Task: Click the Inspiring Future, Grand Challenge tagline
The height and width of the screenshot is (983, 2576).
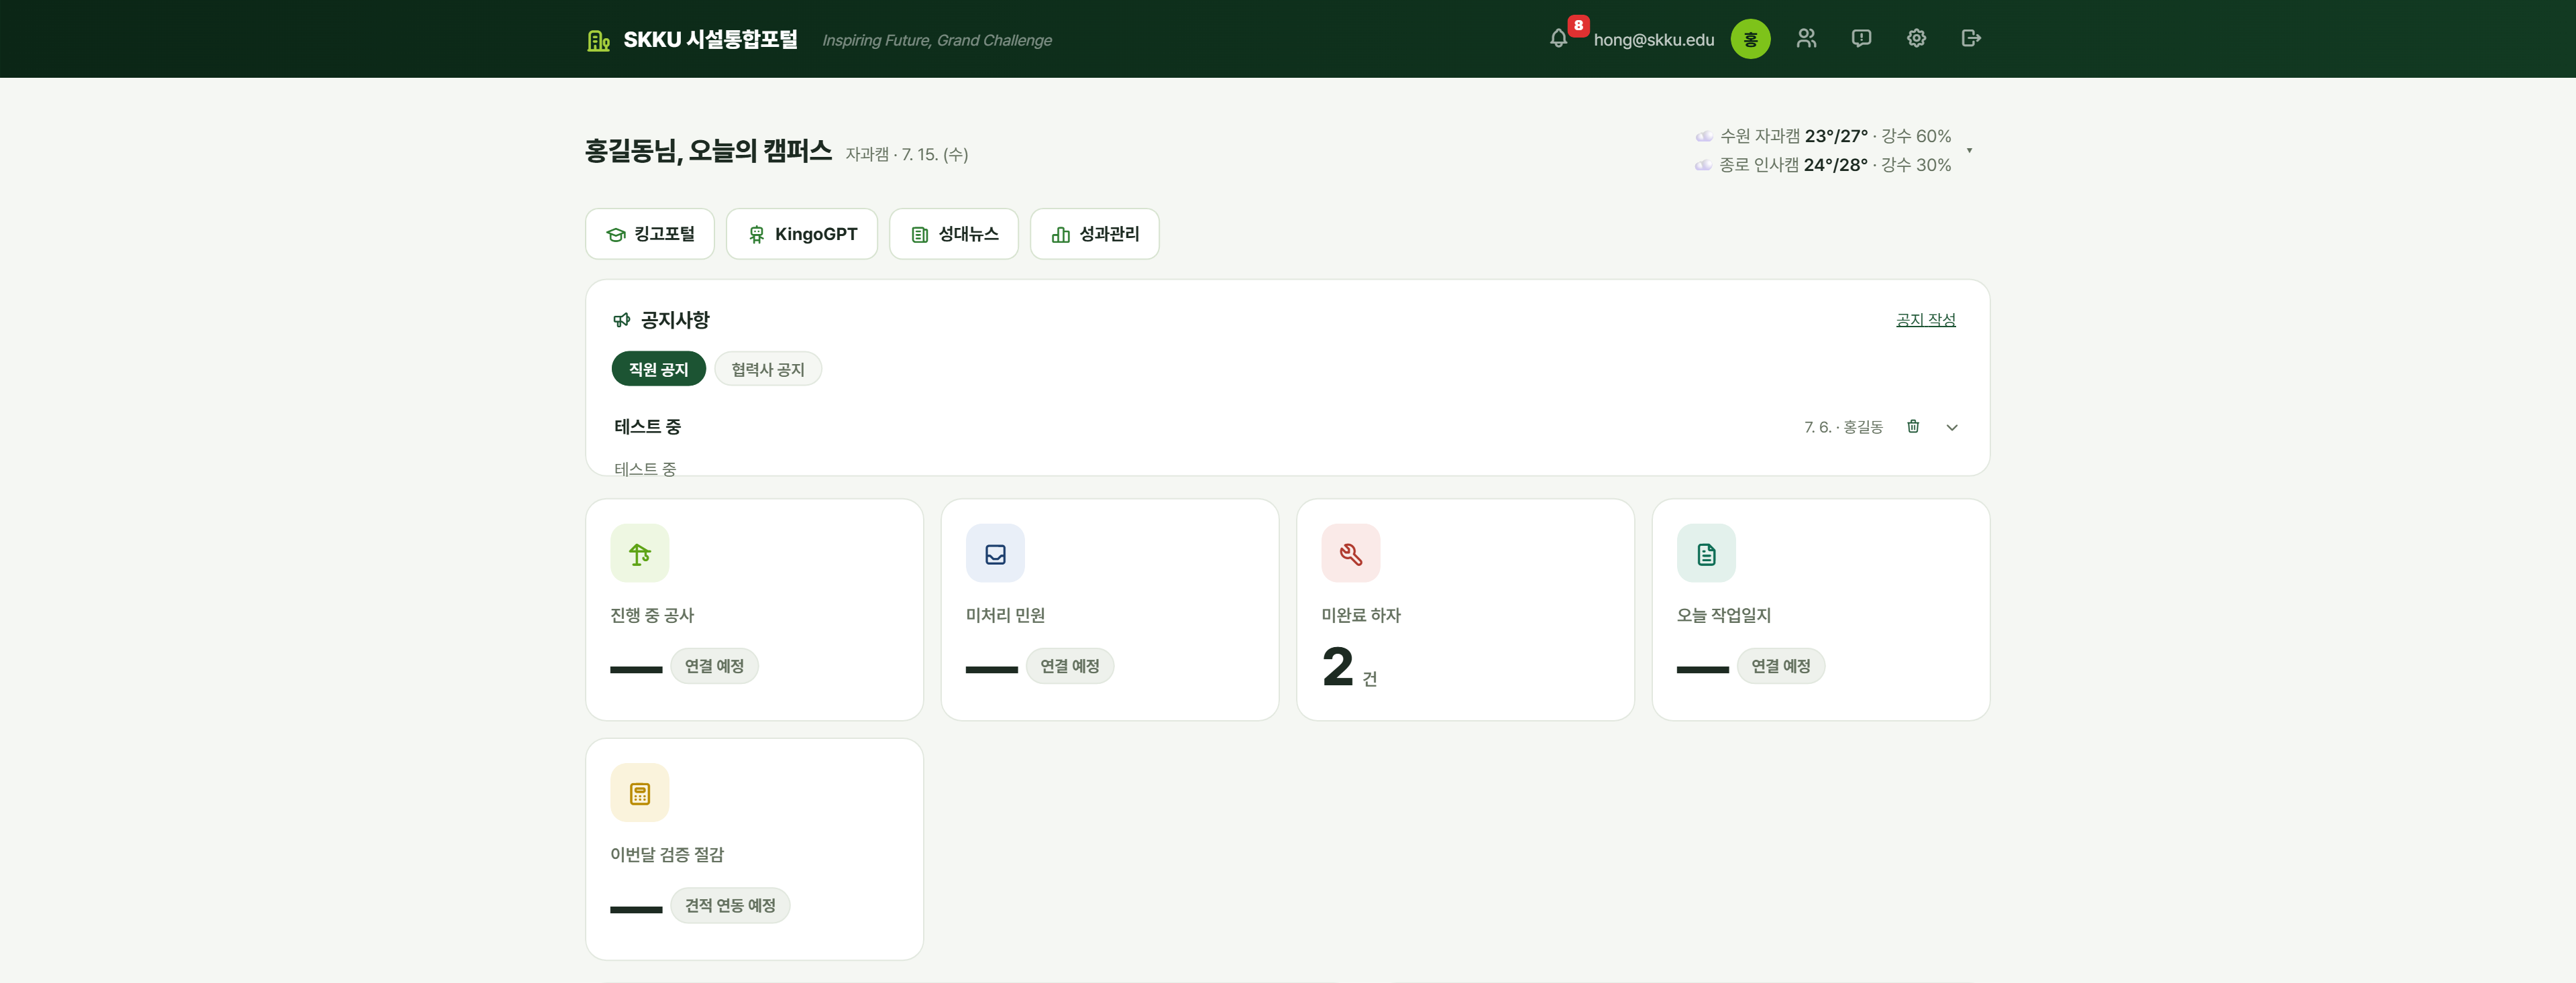Action: (937, 40)
